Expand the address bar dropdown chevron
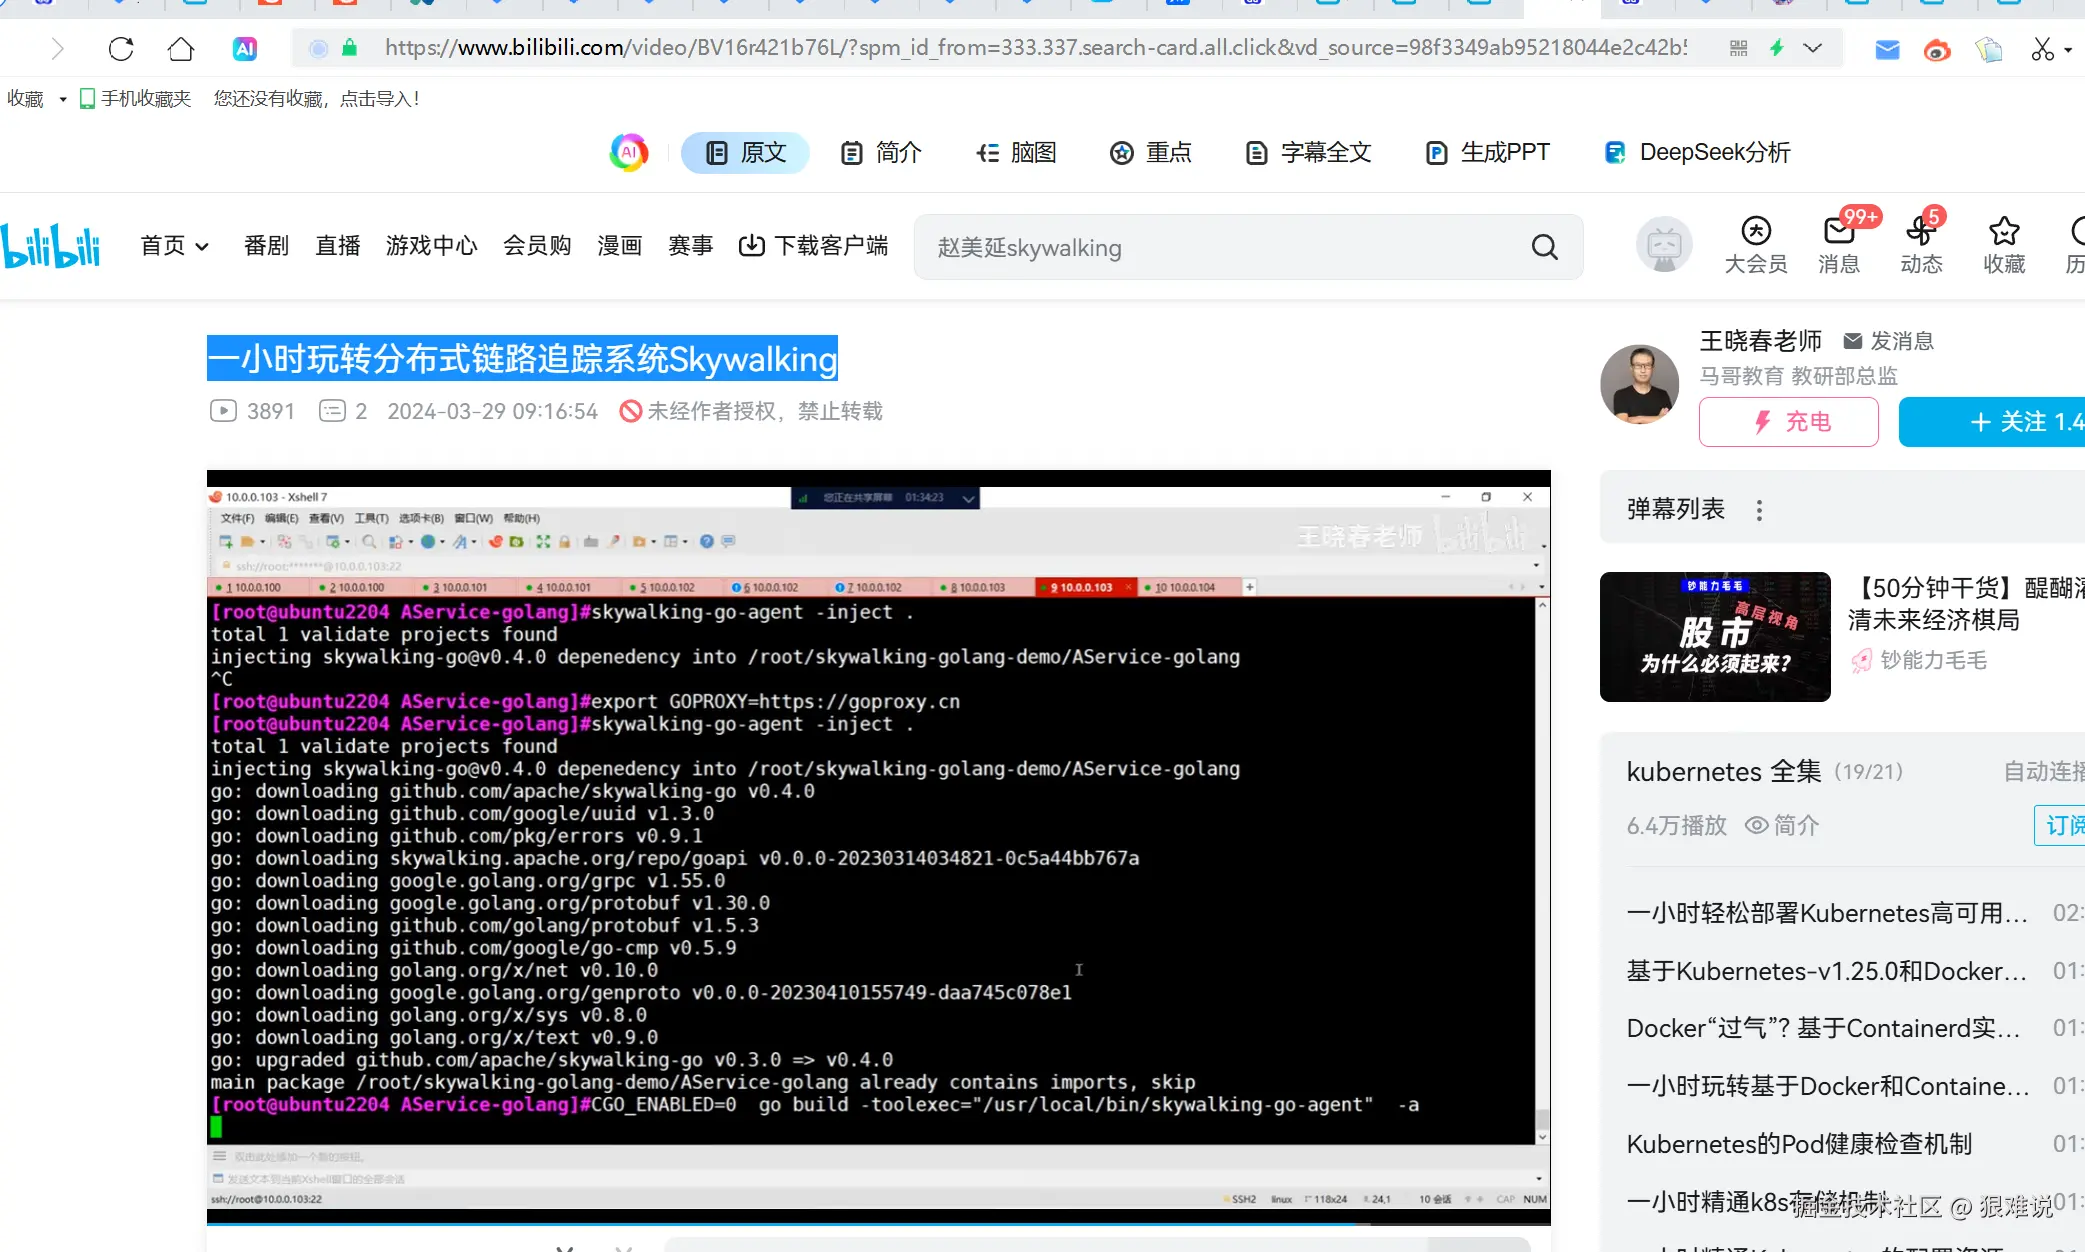 click(x=1812, y=48)
